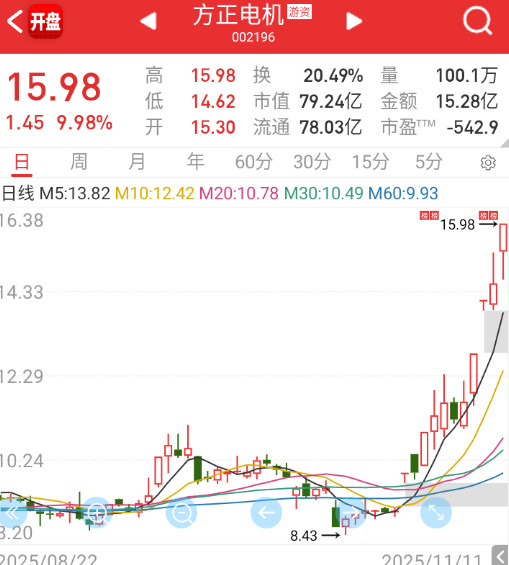Switch to previous stock with left triangle
The height and width of the screenshot is (565, 509).
click(148, 21)
